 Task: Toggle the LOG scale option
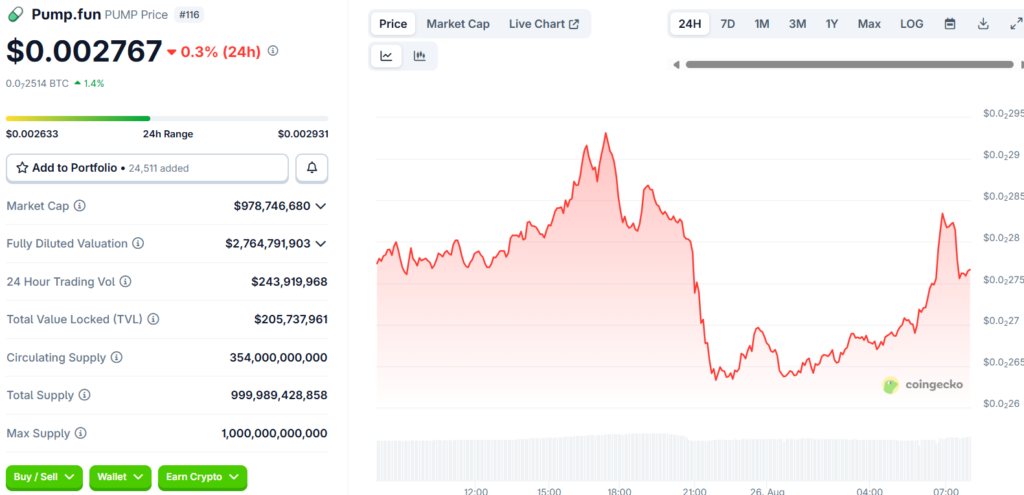click(911, 24)
